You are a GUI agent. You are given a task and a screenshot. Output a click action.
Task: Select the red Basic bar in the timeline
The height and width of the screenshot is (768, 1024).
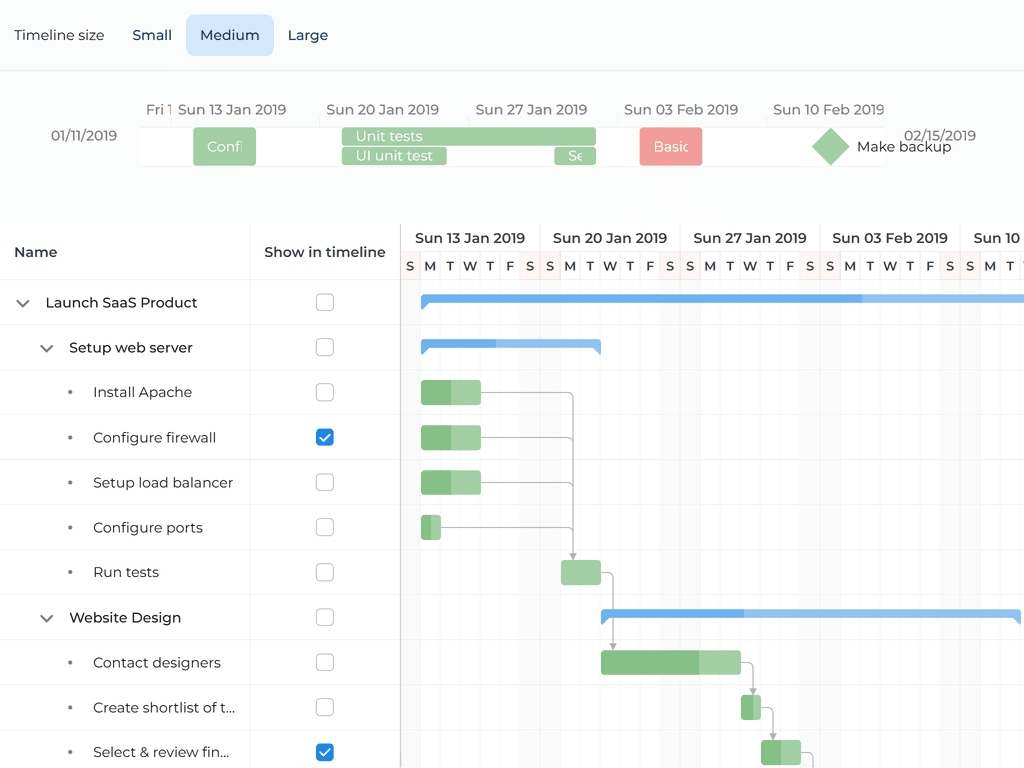click(670, 146)
